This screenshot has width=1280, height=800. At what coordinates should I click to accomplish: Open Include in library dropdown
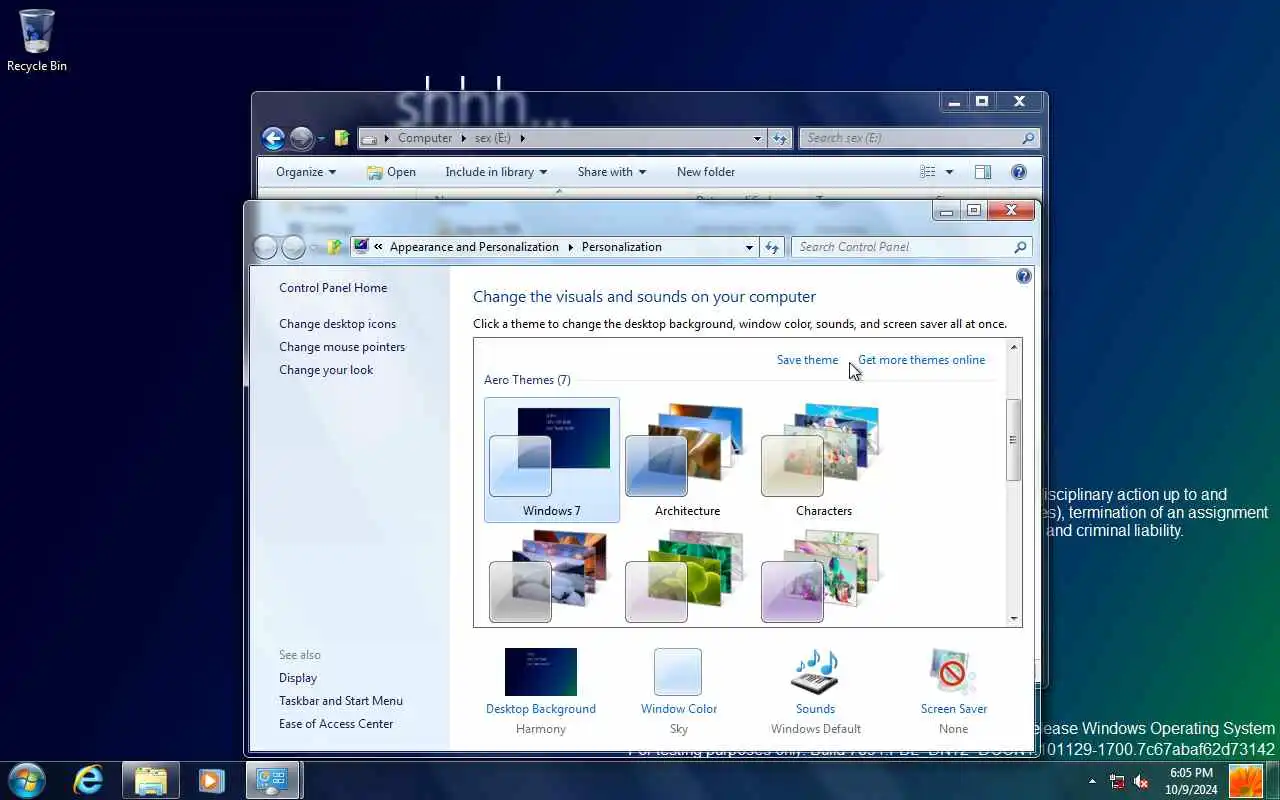pos(496,172)
